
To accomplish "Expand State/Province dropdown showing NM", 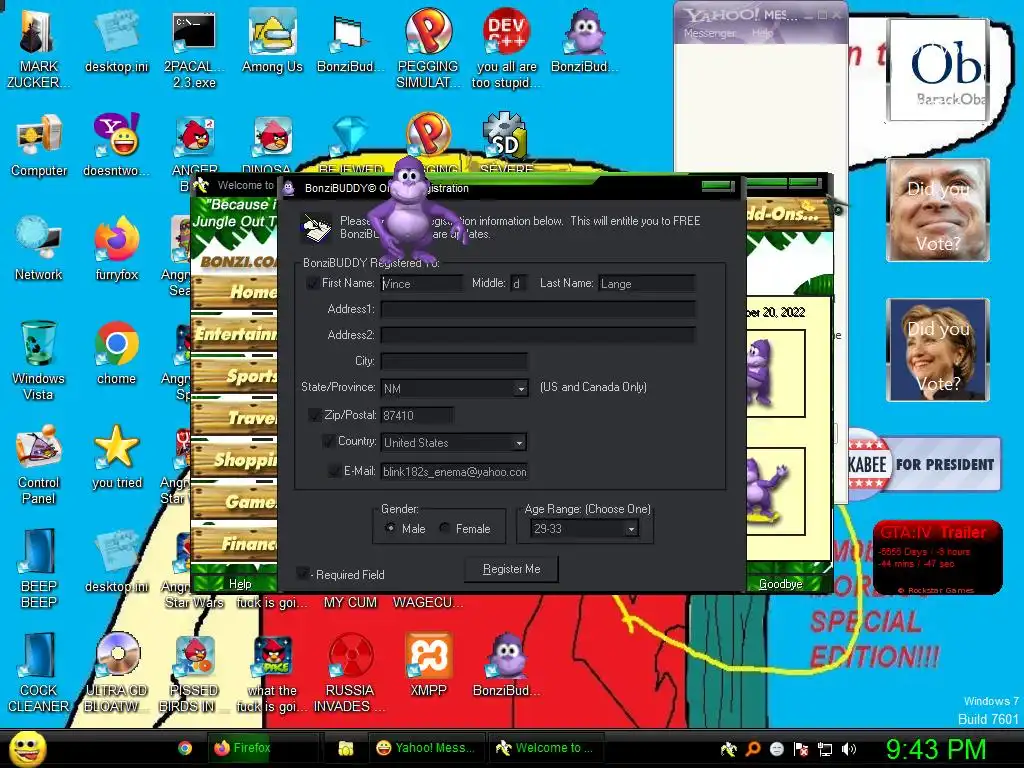I will pyautogui.click(x=520, y=389).
